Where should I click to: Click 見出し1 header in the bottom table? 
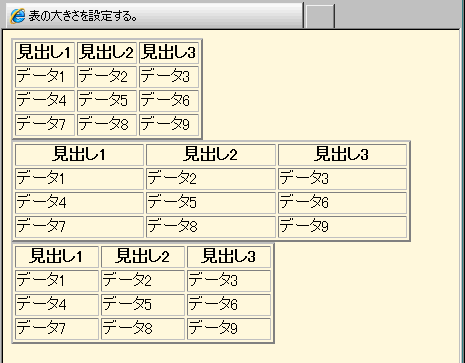click(57, 257)
